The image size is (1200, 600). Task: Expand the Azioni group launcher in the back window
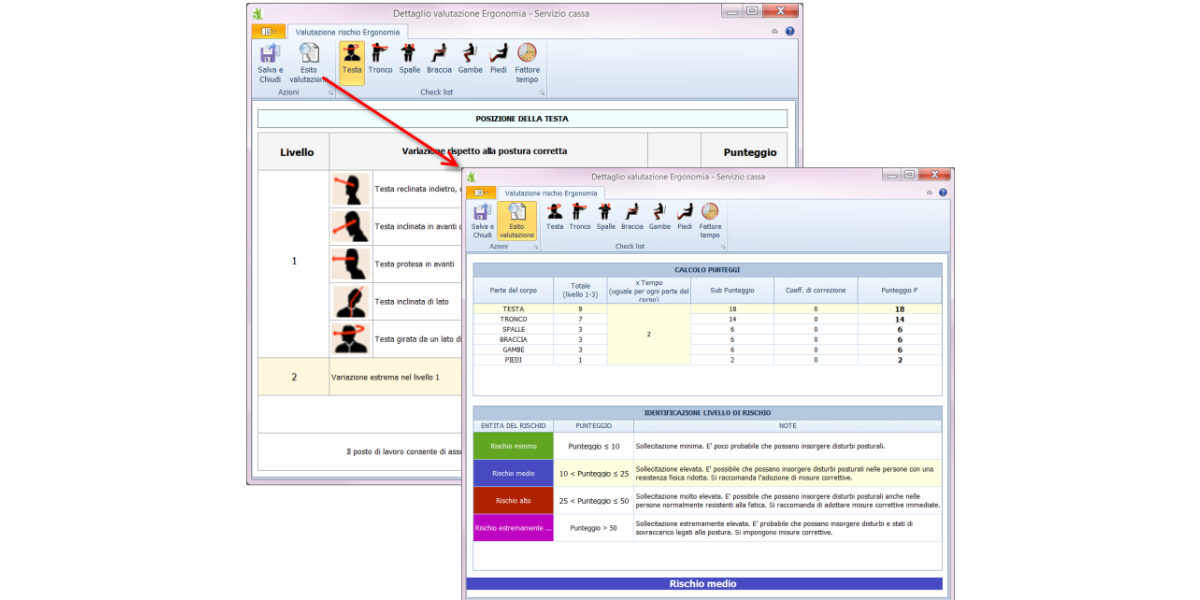(x=329, y=92)
